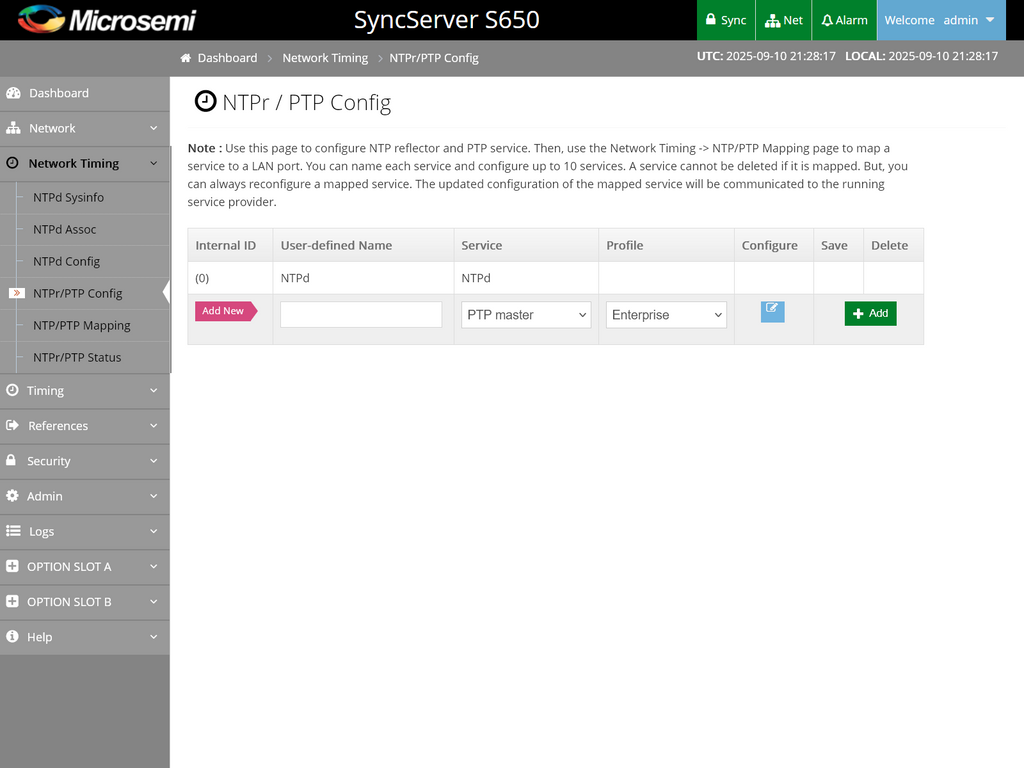Click the home icon in breadcrumb
Screen dimensions: 1024x768
[x=185, y=58]
